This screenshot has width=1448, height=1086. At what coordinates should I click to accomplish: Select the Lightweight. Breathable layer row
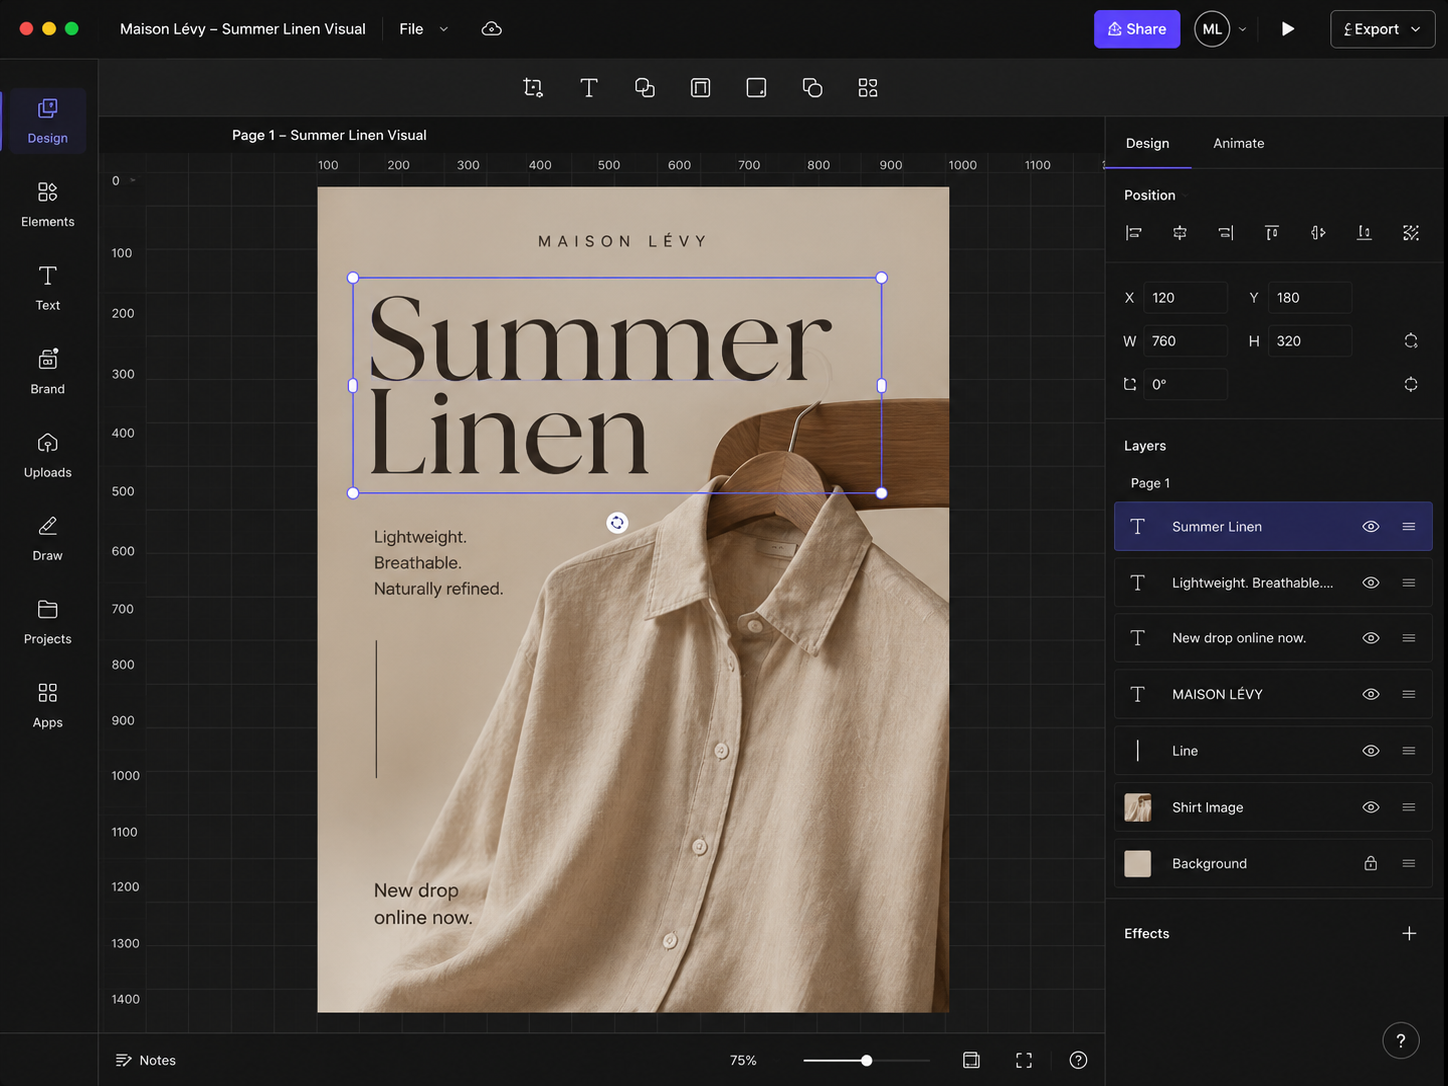click(x=1274, y=583)
